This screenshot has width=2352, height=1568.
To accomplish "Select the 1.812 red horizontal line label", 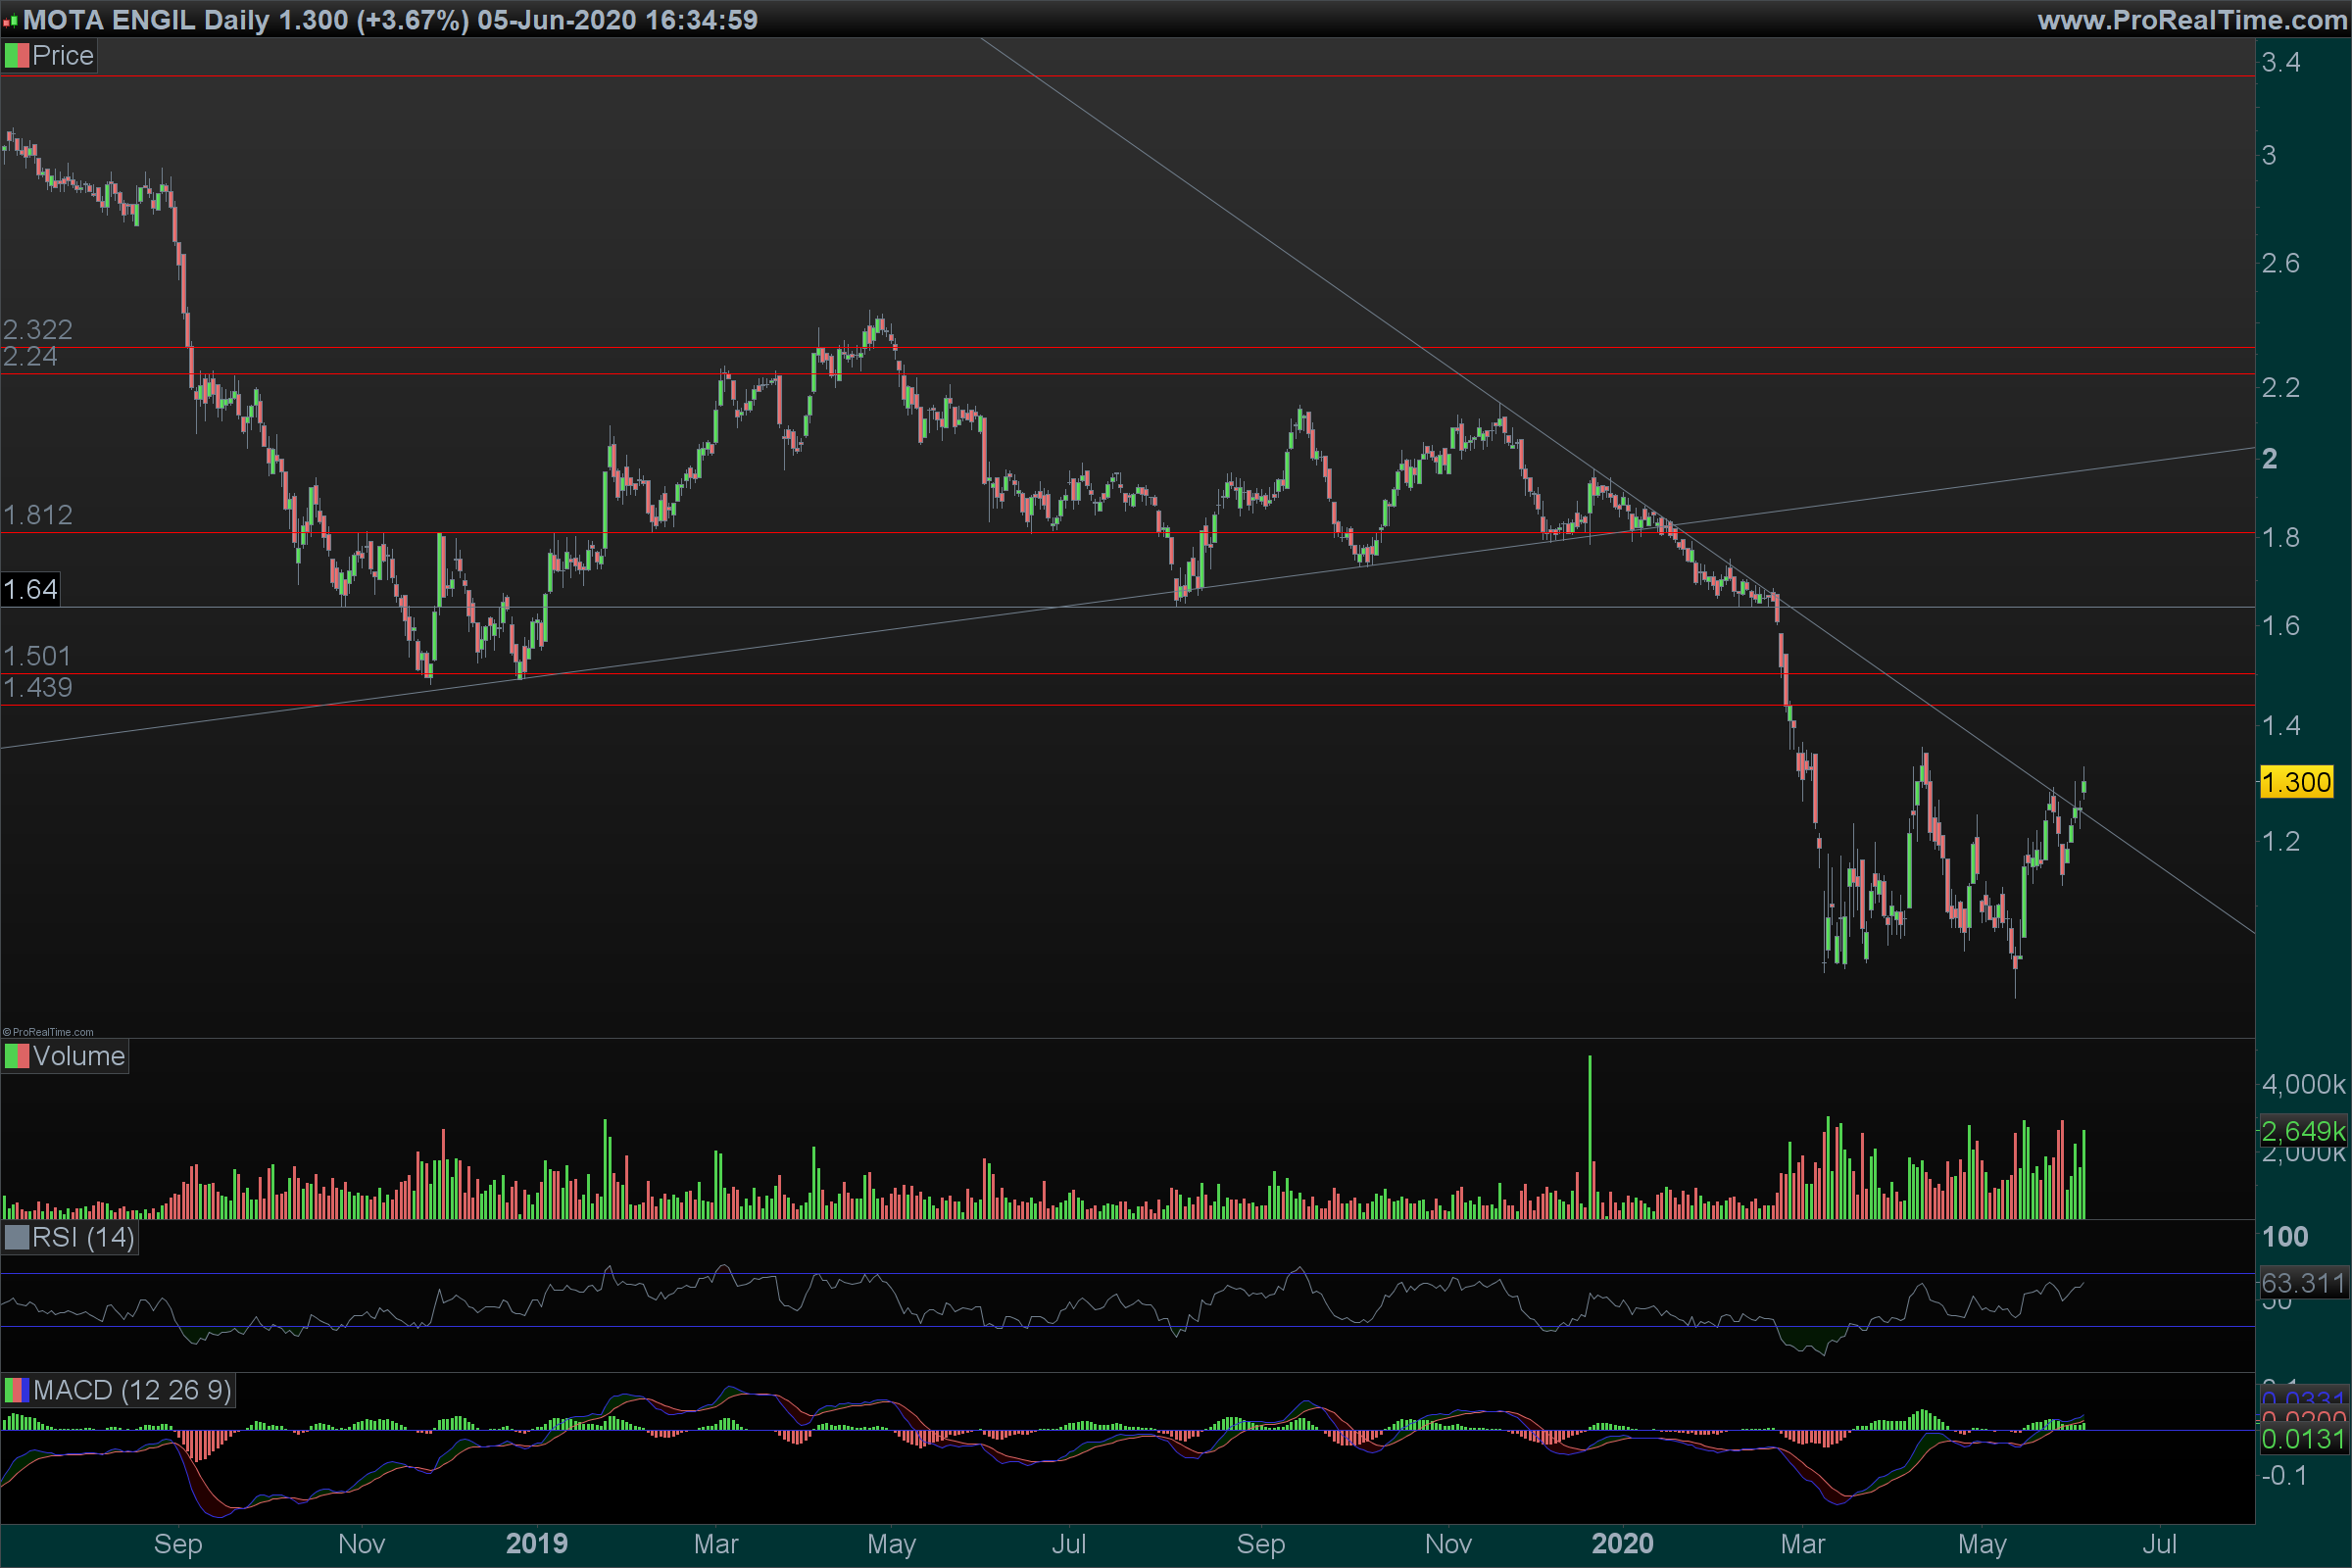I will click(x=37, y=515).
